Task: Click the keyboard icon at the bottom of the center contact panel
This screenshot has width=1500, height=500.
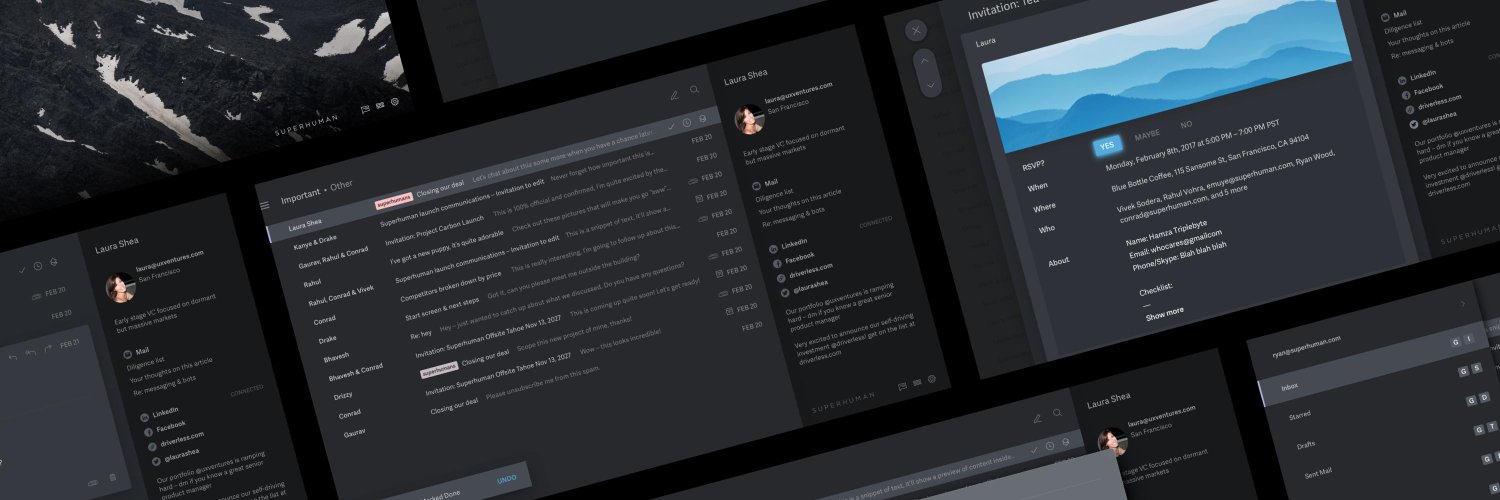Action: (x=917, y=382)
